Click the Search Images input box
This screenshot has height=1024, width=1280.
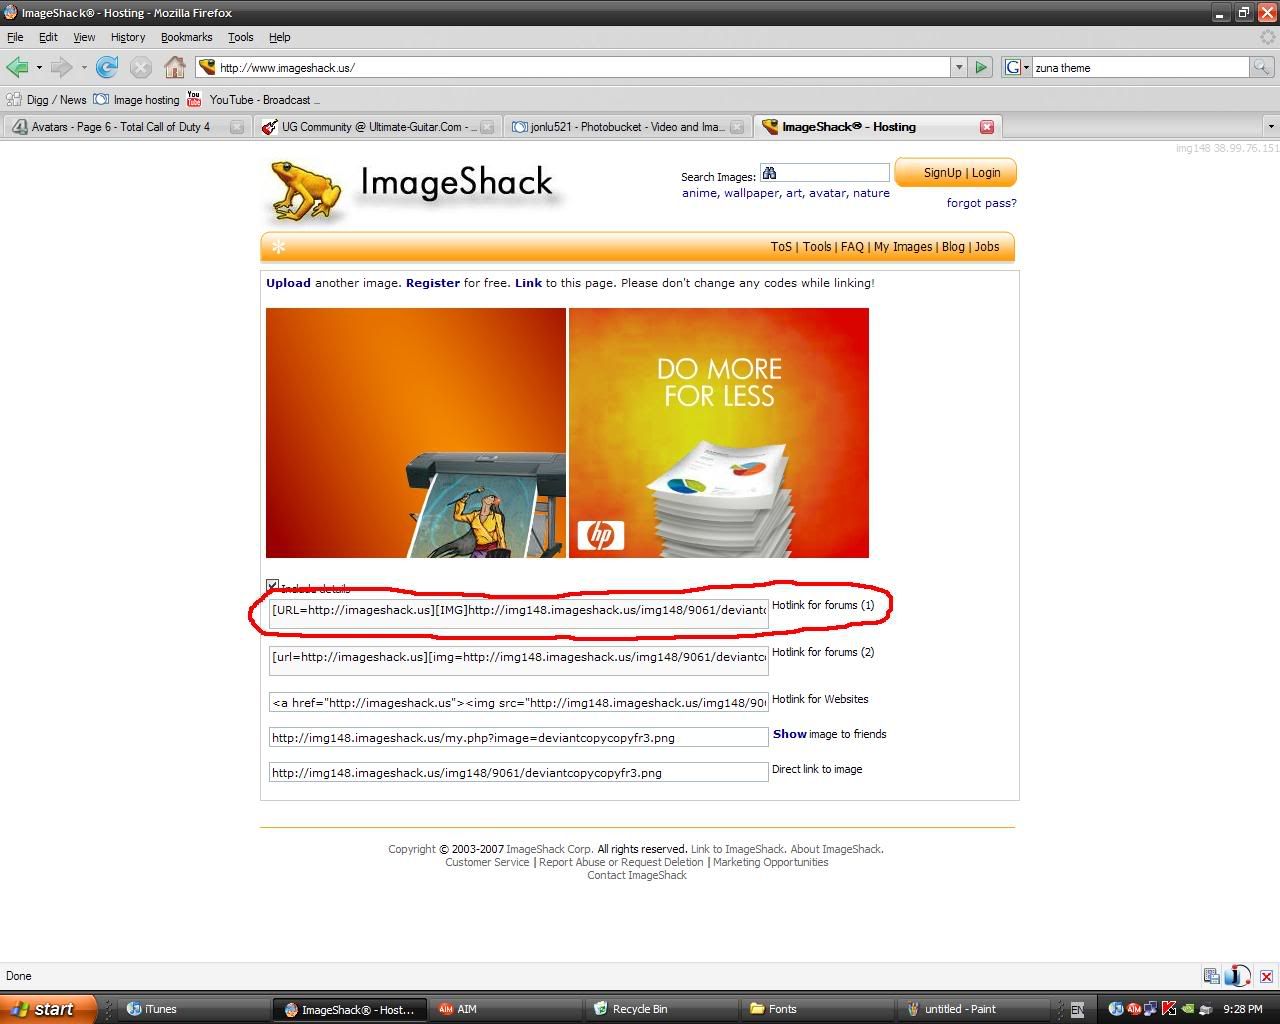[x=824, y=172]
